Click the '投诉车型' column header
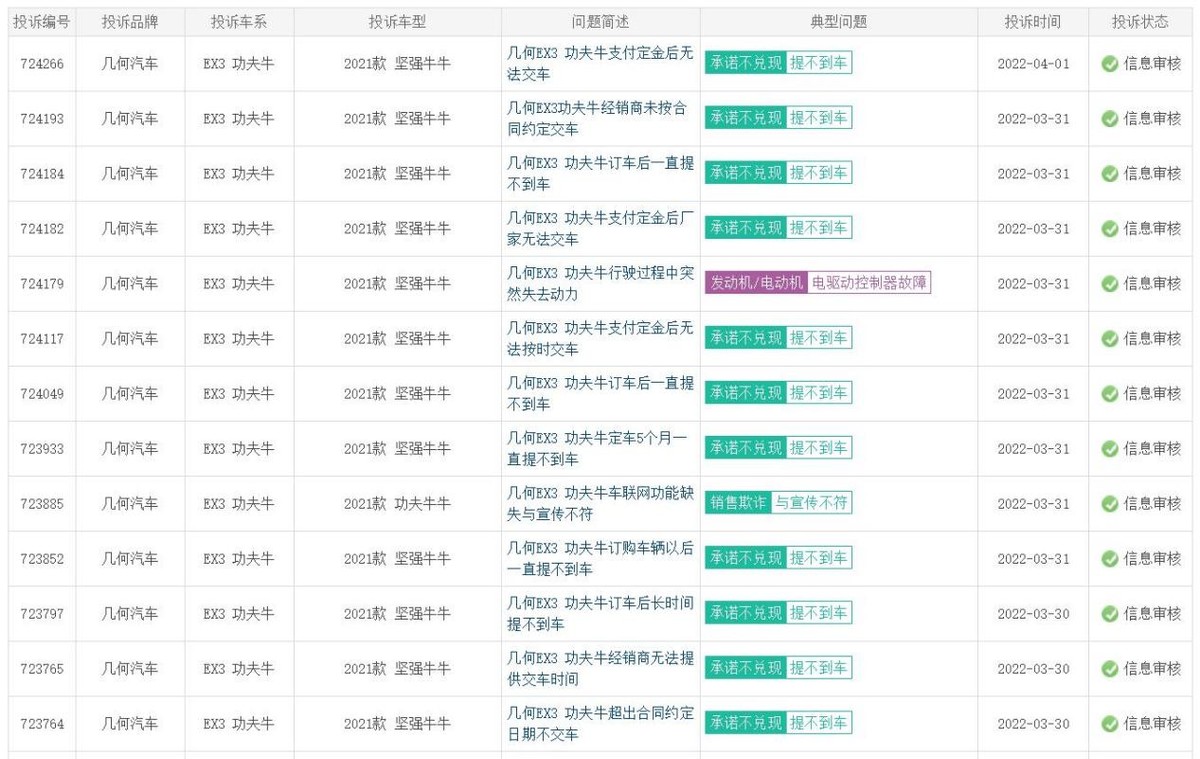The image size is (1200, 759). (397, 22)
